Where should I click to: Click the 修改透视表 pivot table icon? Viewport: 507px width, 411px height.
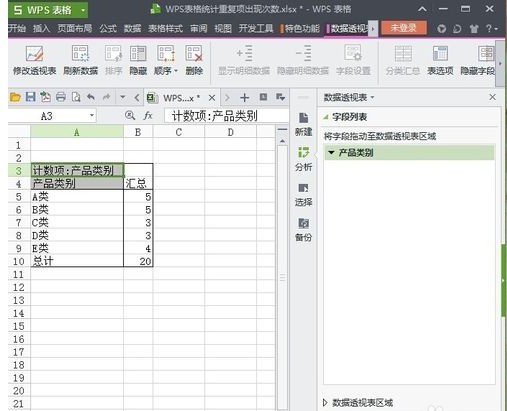(x=34, y=54)
